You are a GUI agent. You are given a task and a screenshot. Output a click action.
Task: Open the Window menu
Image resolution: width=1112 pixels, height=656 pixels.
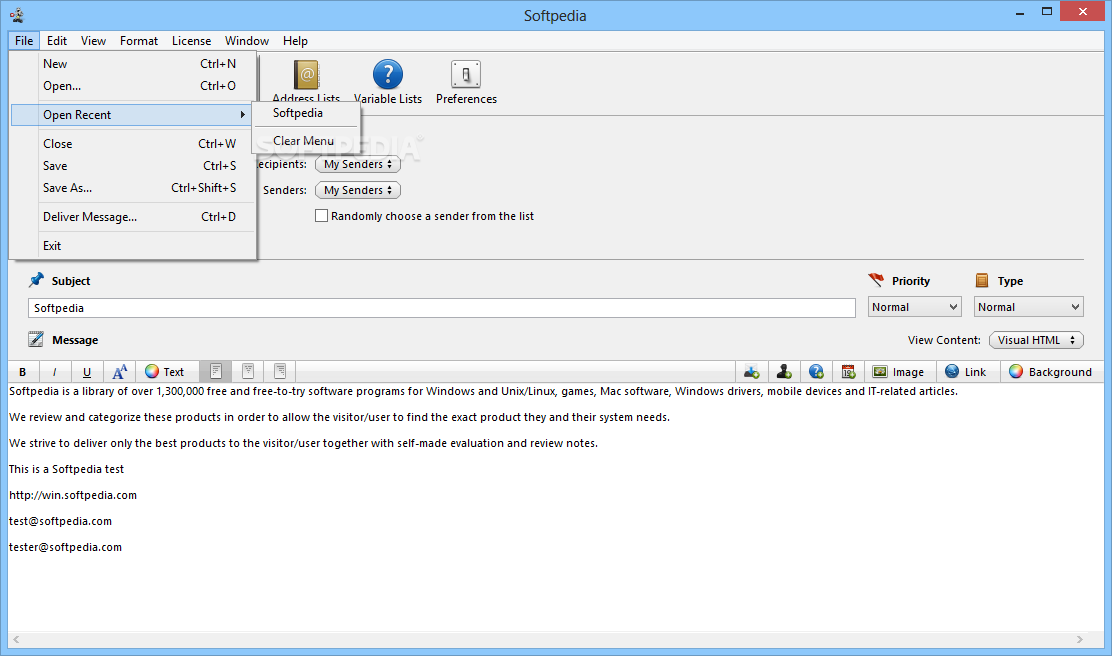[x=247, y=40]
